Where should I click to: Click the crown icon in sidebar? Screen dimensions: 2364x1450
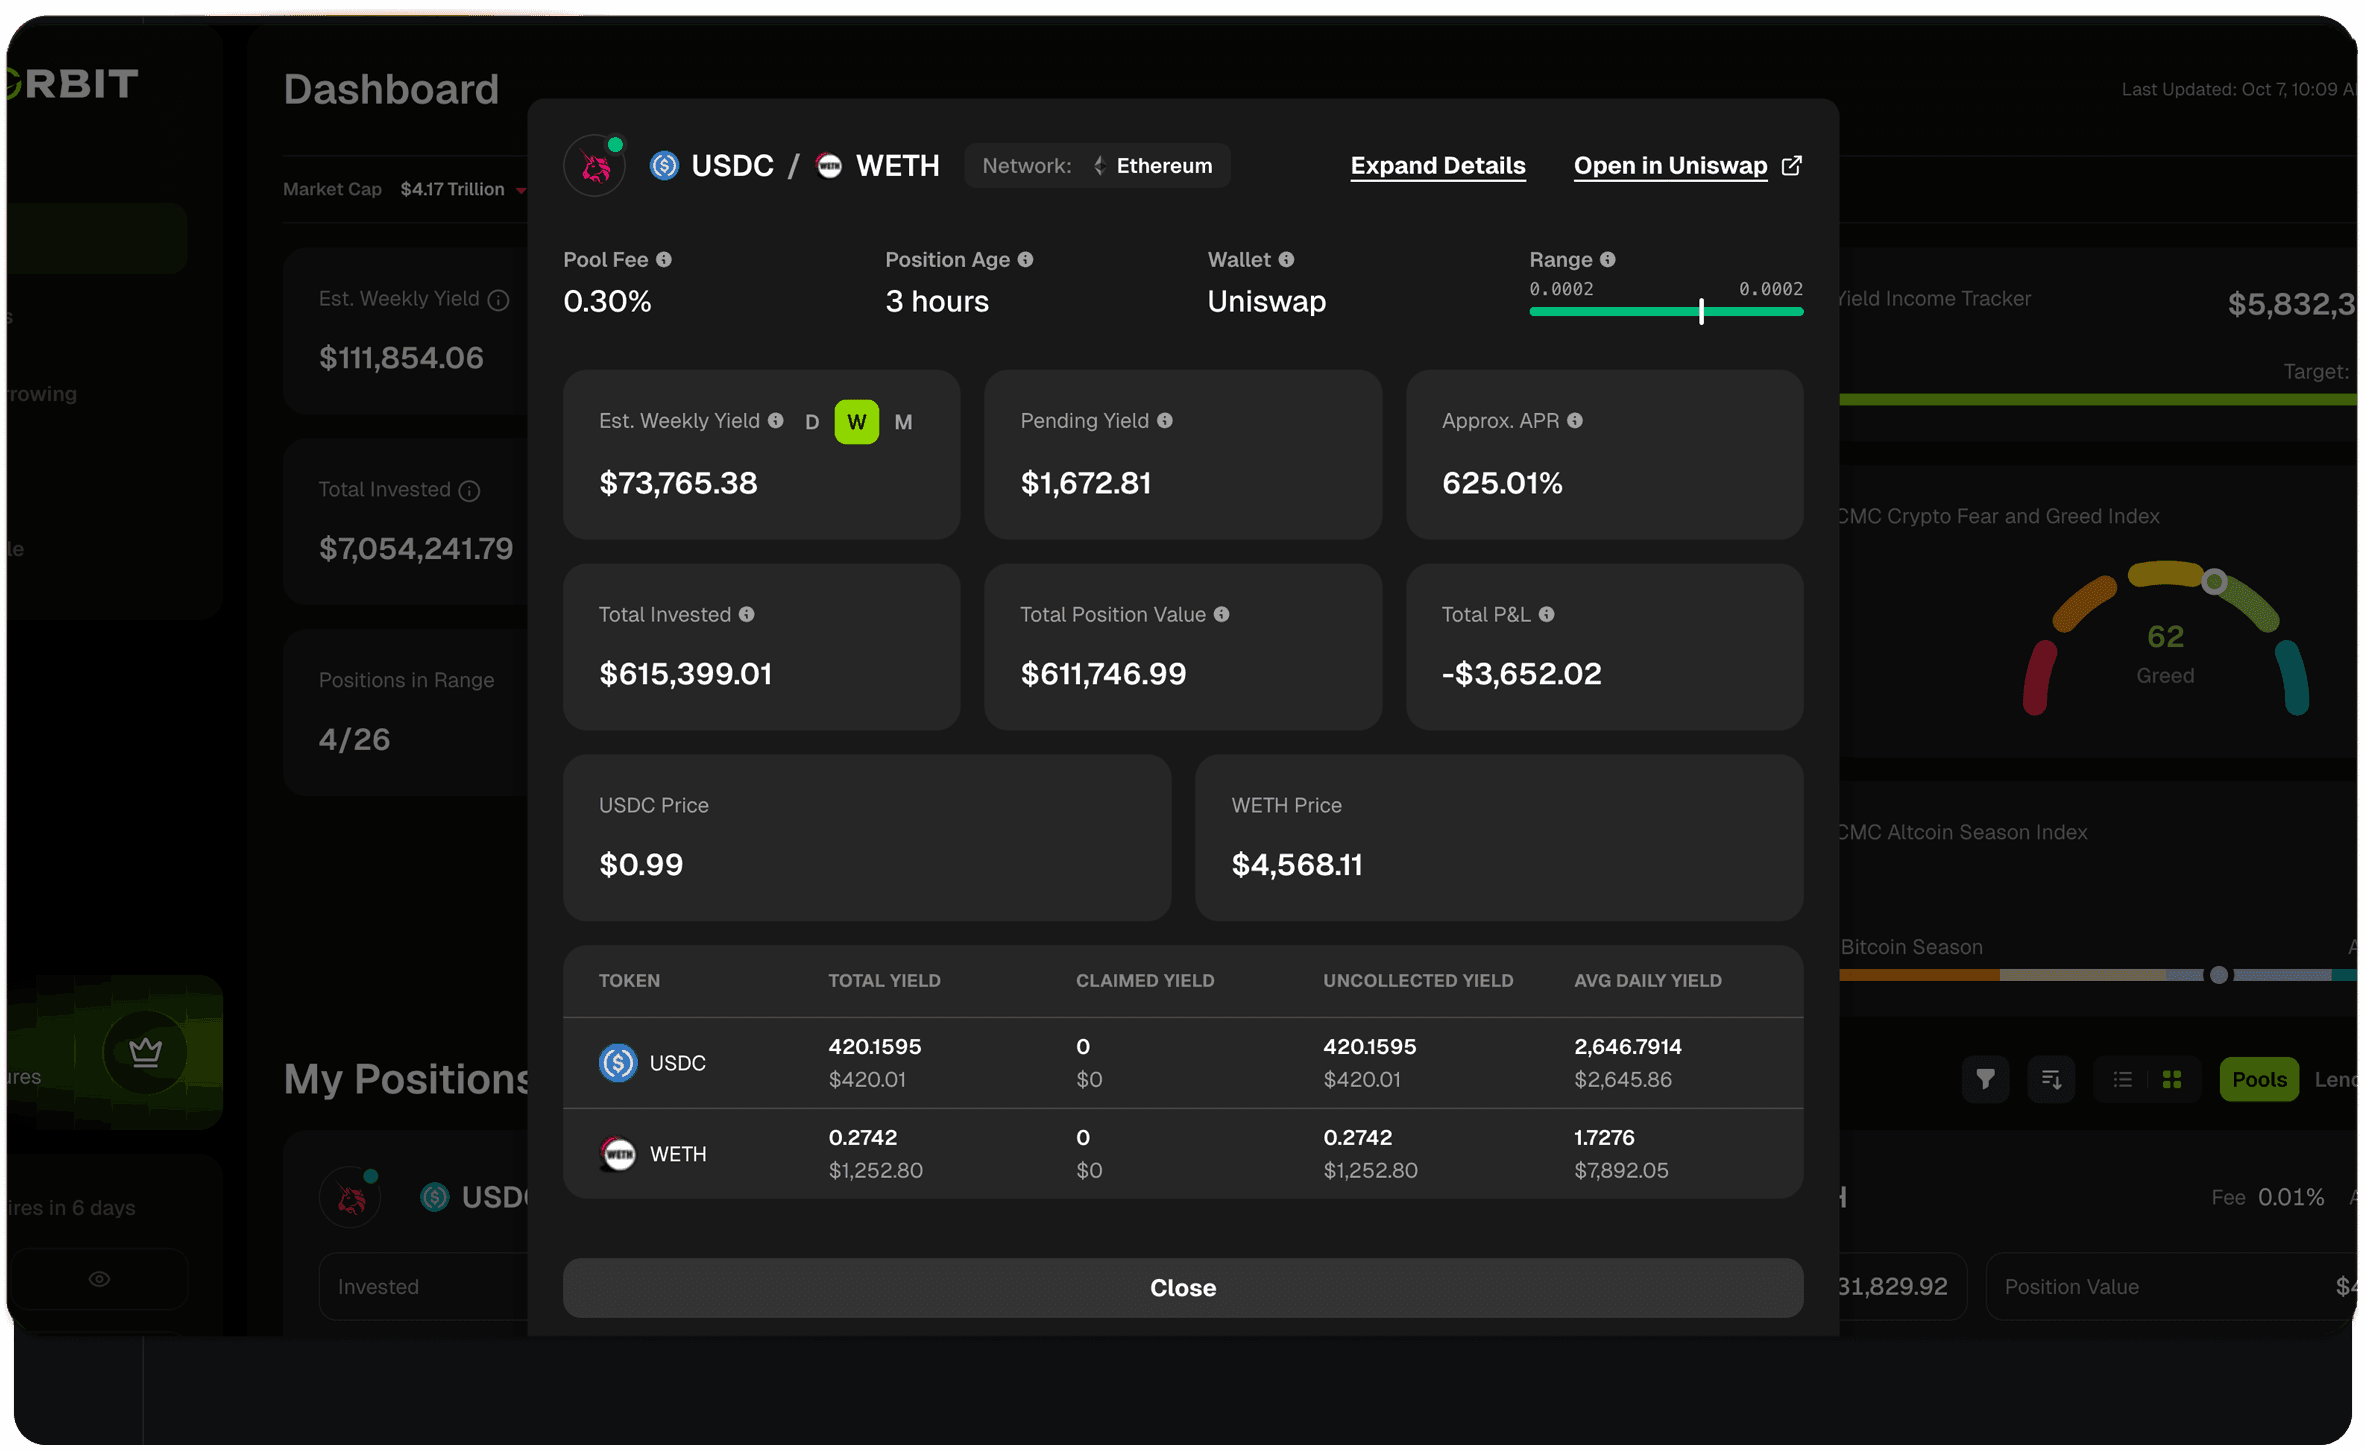pos(146,1052)
